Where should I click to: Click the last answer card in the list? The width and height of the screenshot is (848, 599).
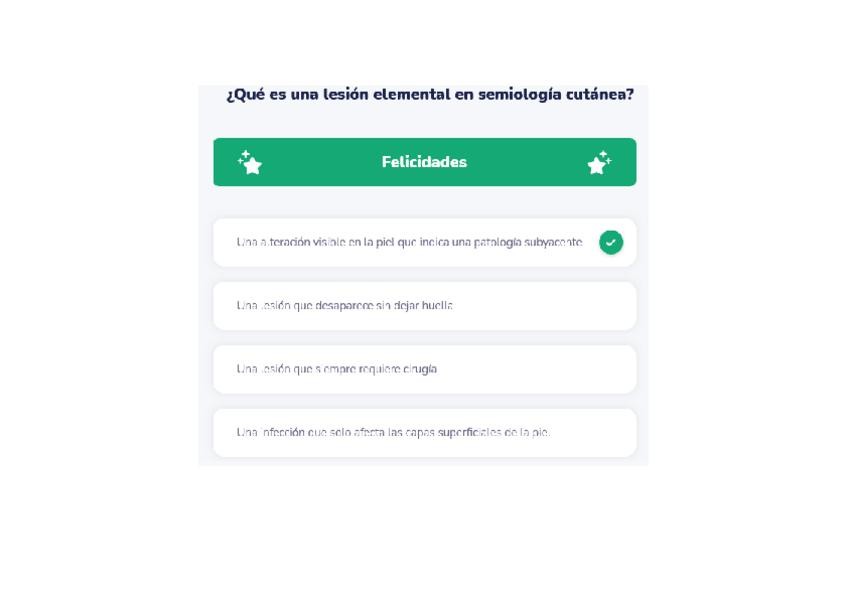[x=424, y=433]
